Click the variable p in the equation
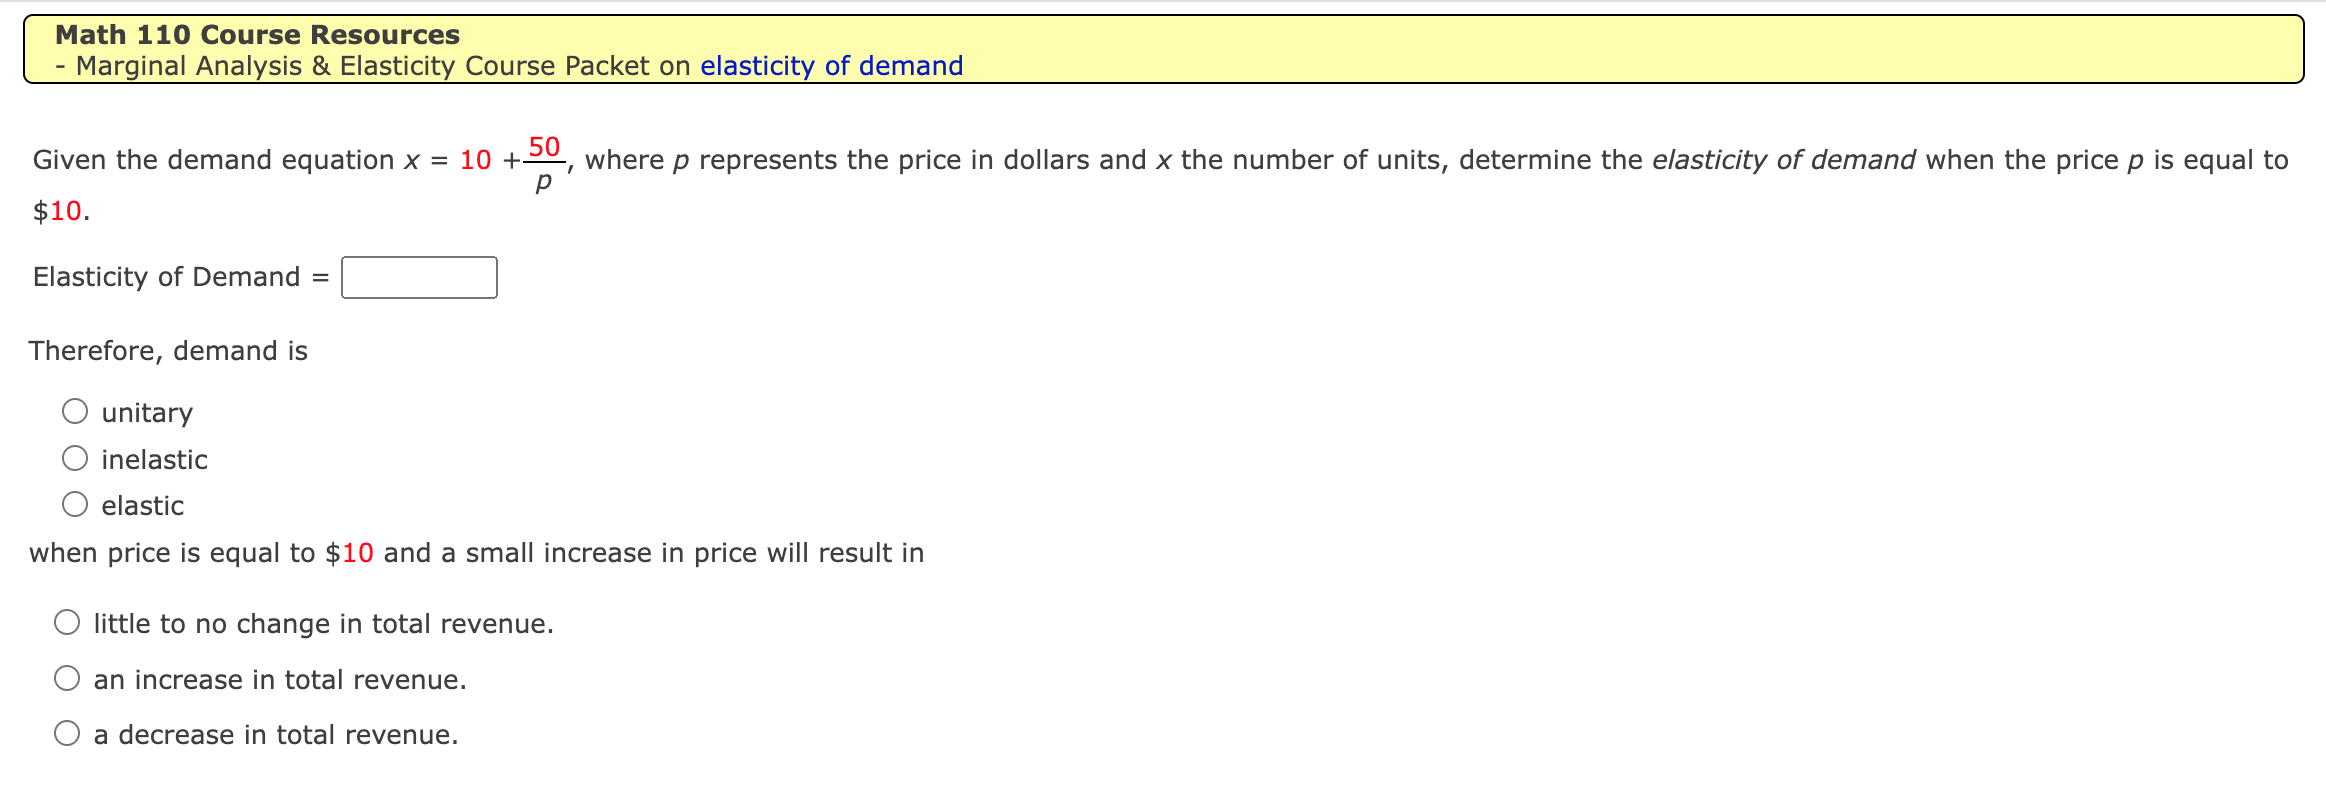The height and width of the screenshot is (792, 2326). 543,179
